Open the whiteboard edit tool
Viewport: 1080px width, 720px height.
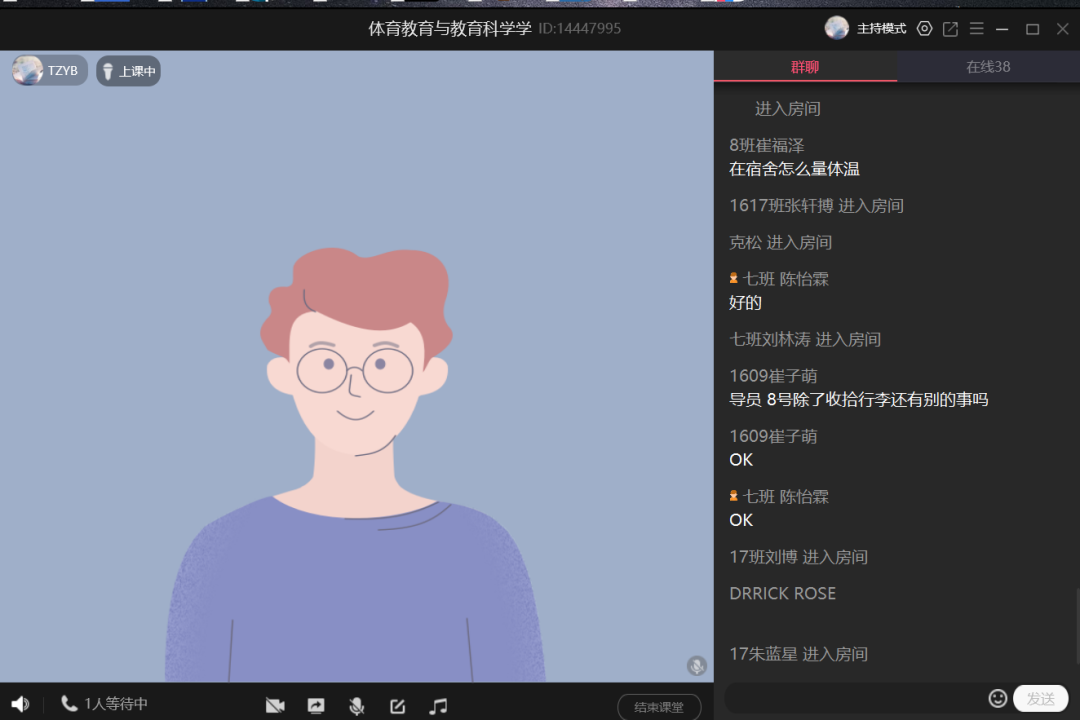click(x=397, y=706)
